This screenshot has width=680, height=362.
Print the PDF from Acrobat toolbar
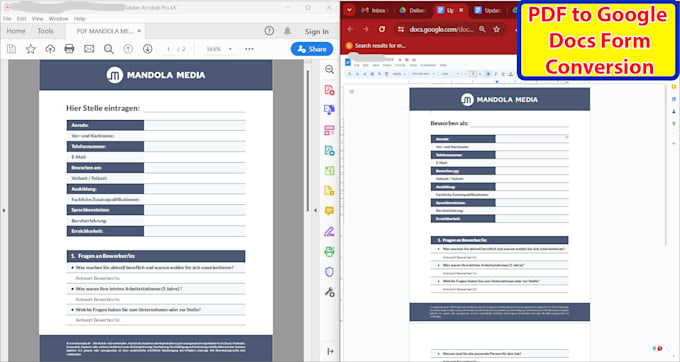pyautogui.click(x=69, y=49)
